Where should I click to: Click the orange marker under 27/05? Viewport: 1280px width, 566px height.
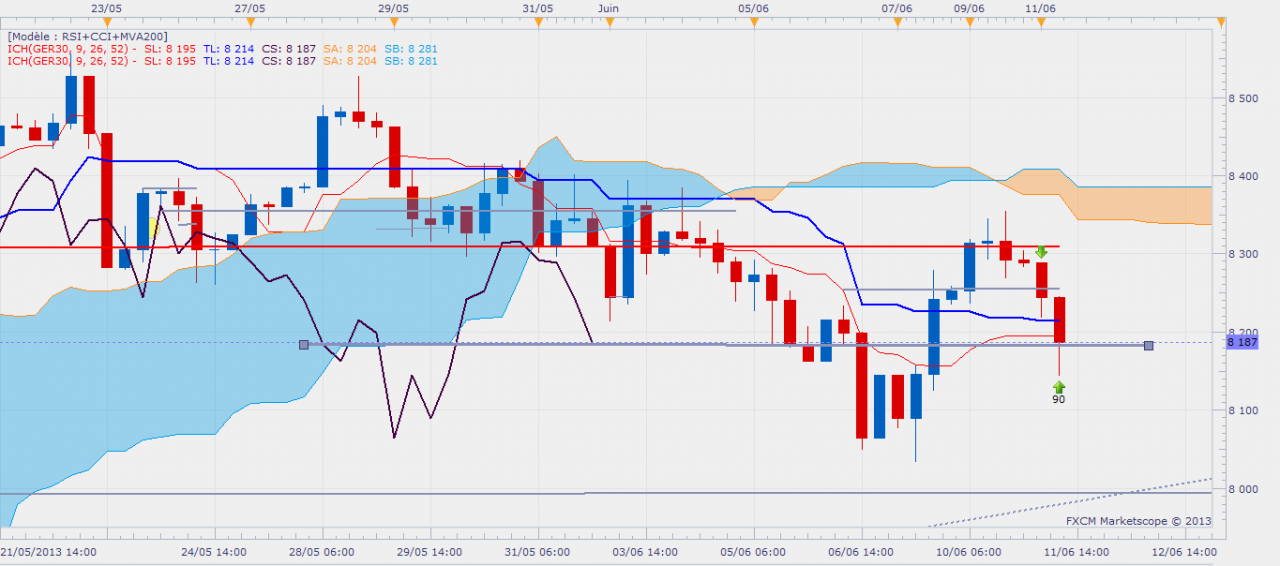(251, 22)
